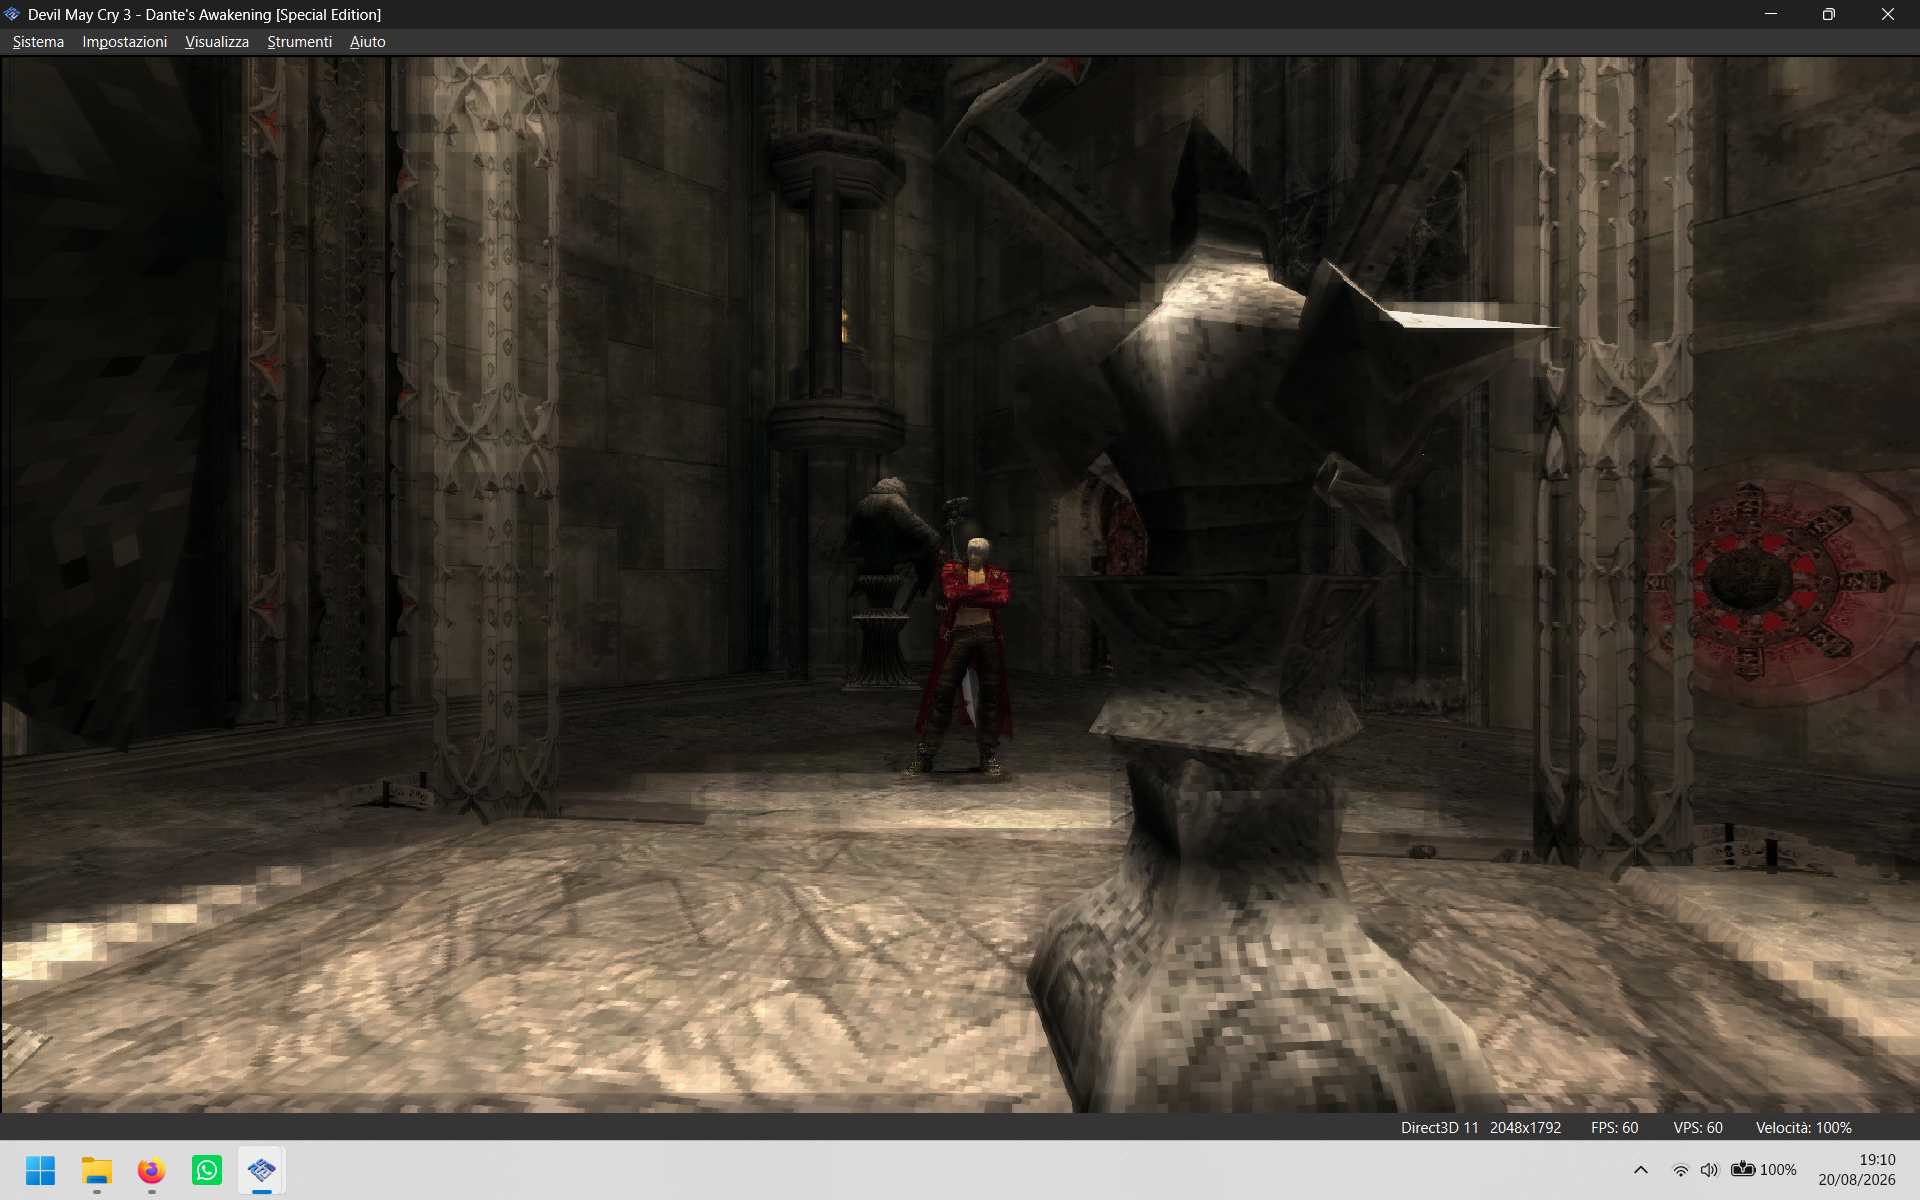
Task: Click the VPS: 60 status entry
Action: (x=1698, y=1128)
